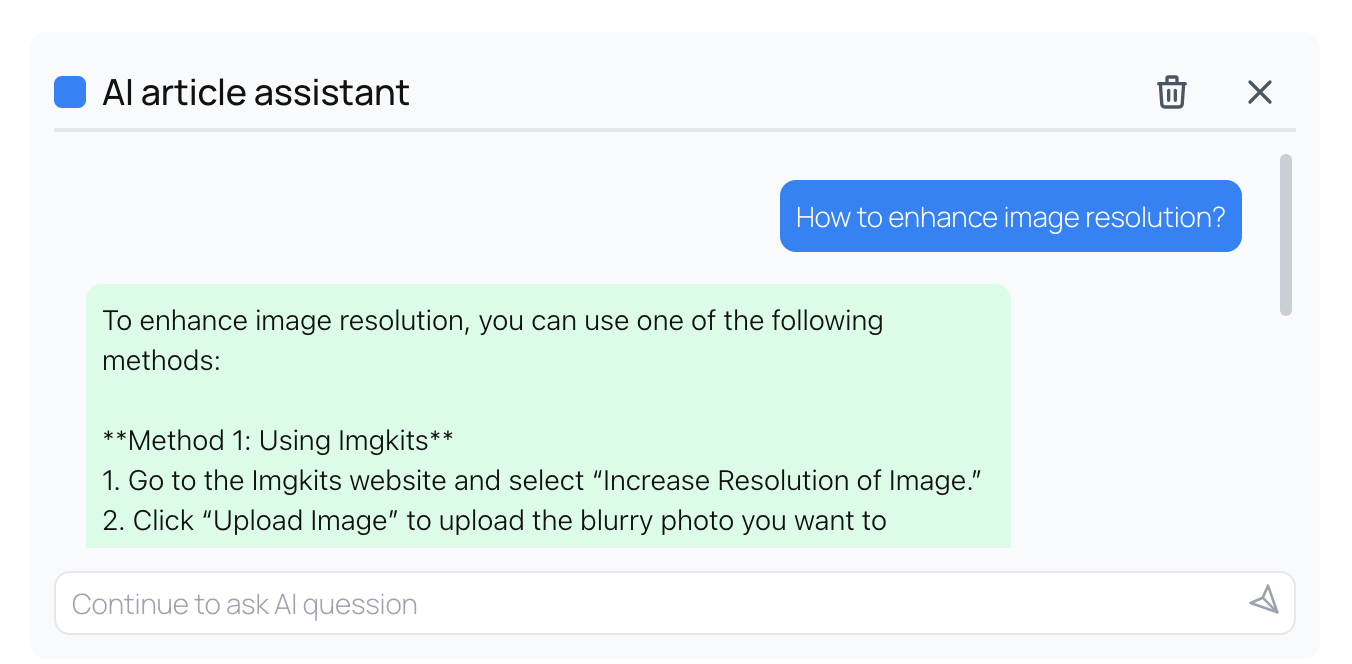Screen dimensions: 1352x664
Task: Send the question with paper plane icon
Action: point(1264,600)
